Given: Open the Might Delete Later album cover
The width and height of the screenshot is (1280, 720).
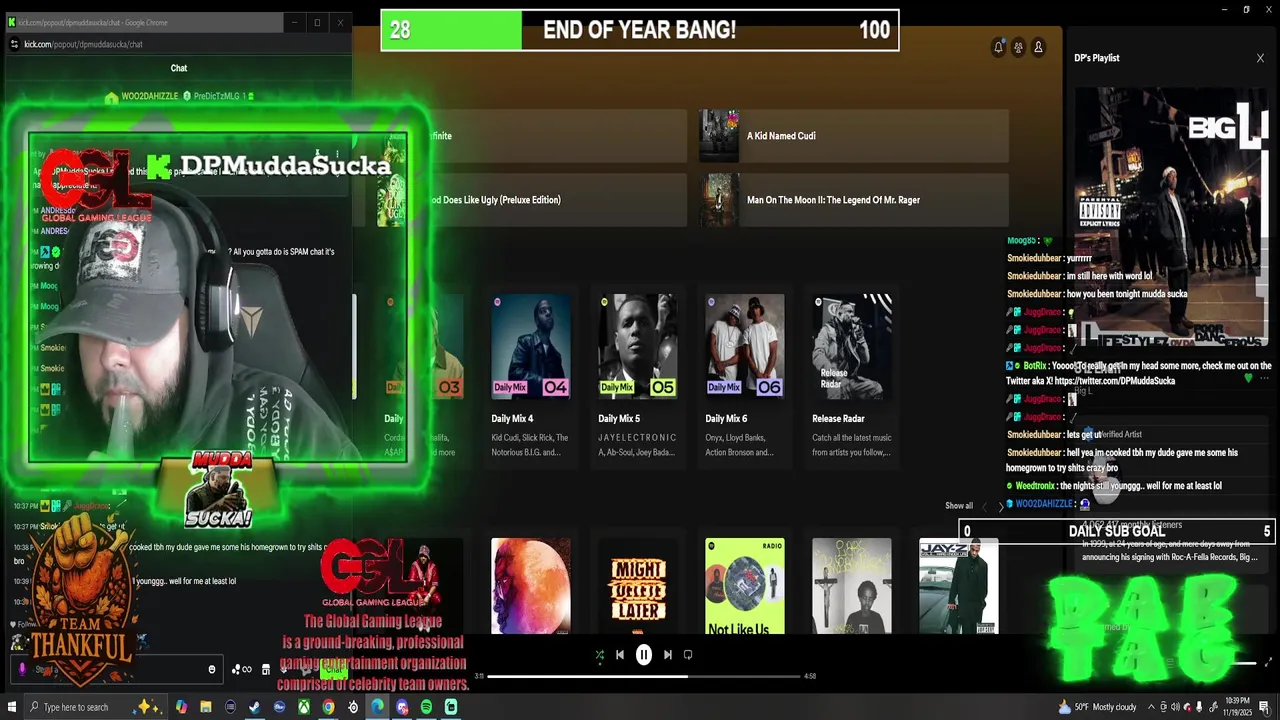Looking at the screenshot, I should (x=638, y=586).
